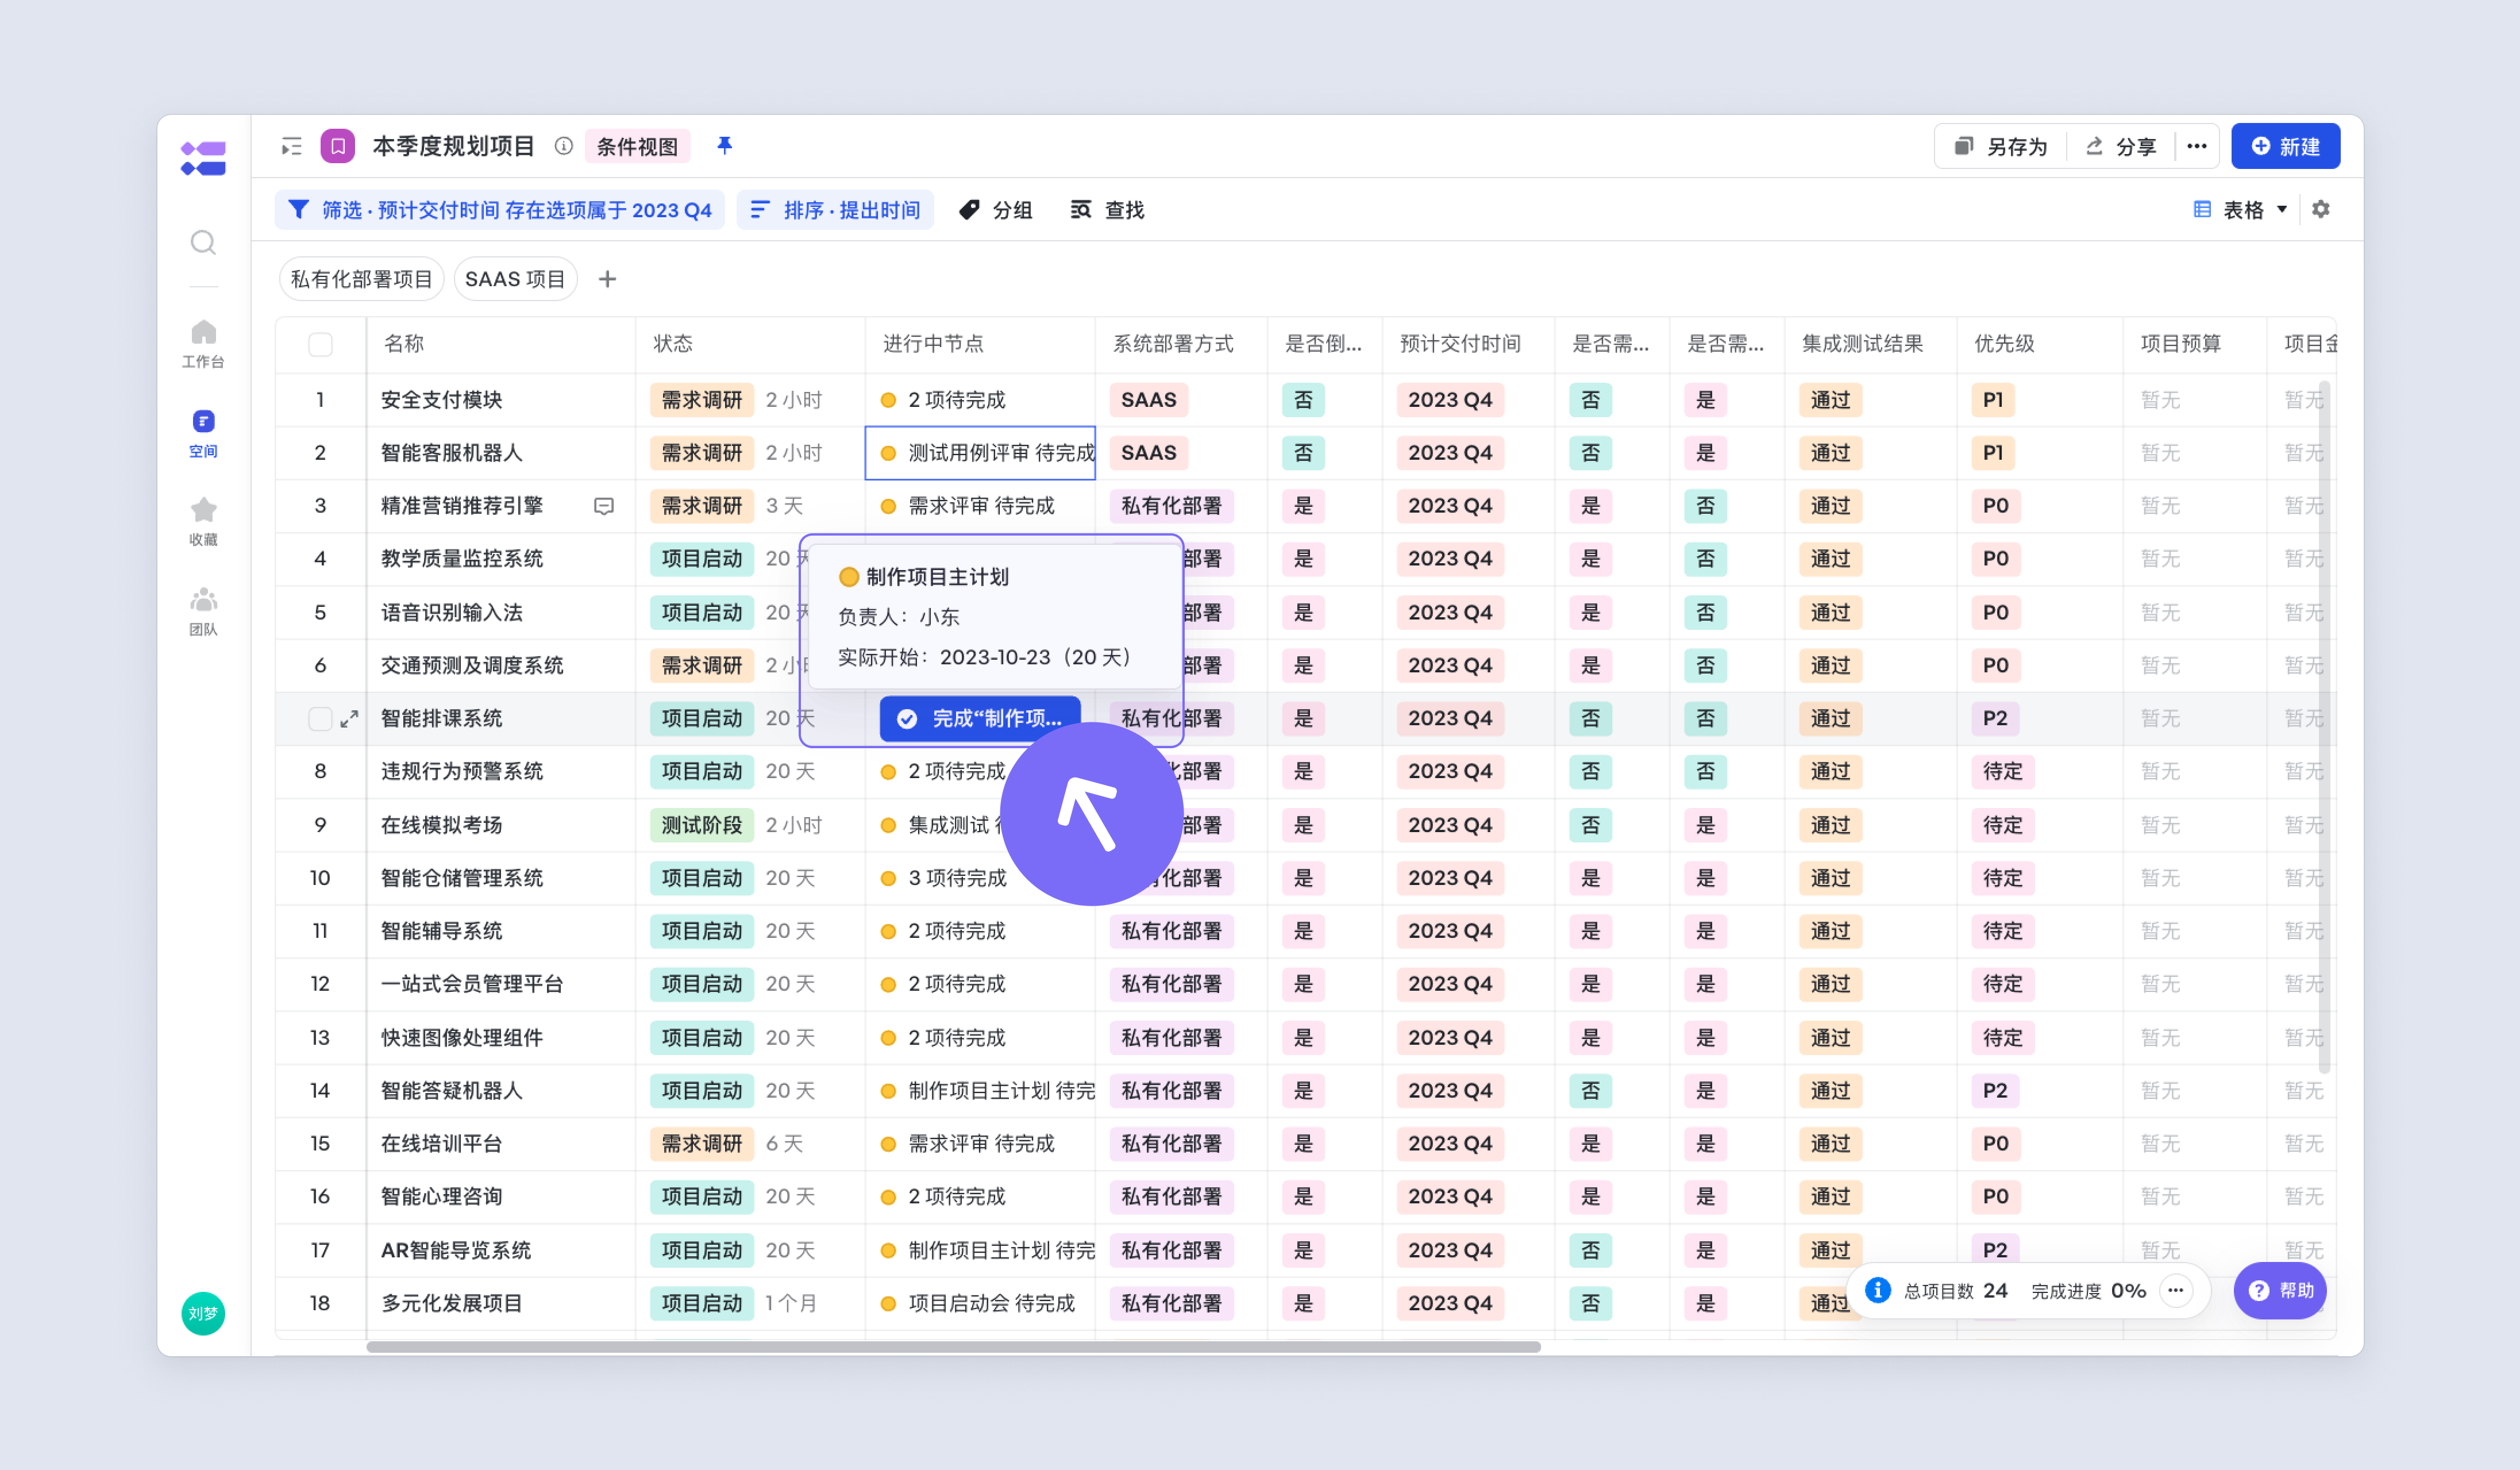Open the 查找 search tool
The image size is (2520, 1470).
(x=1108, y=210)
